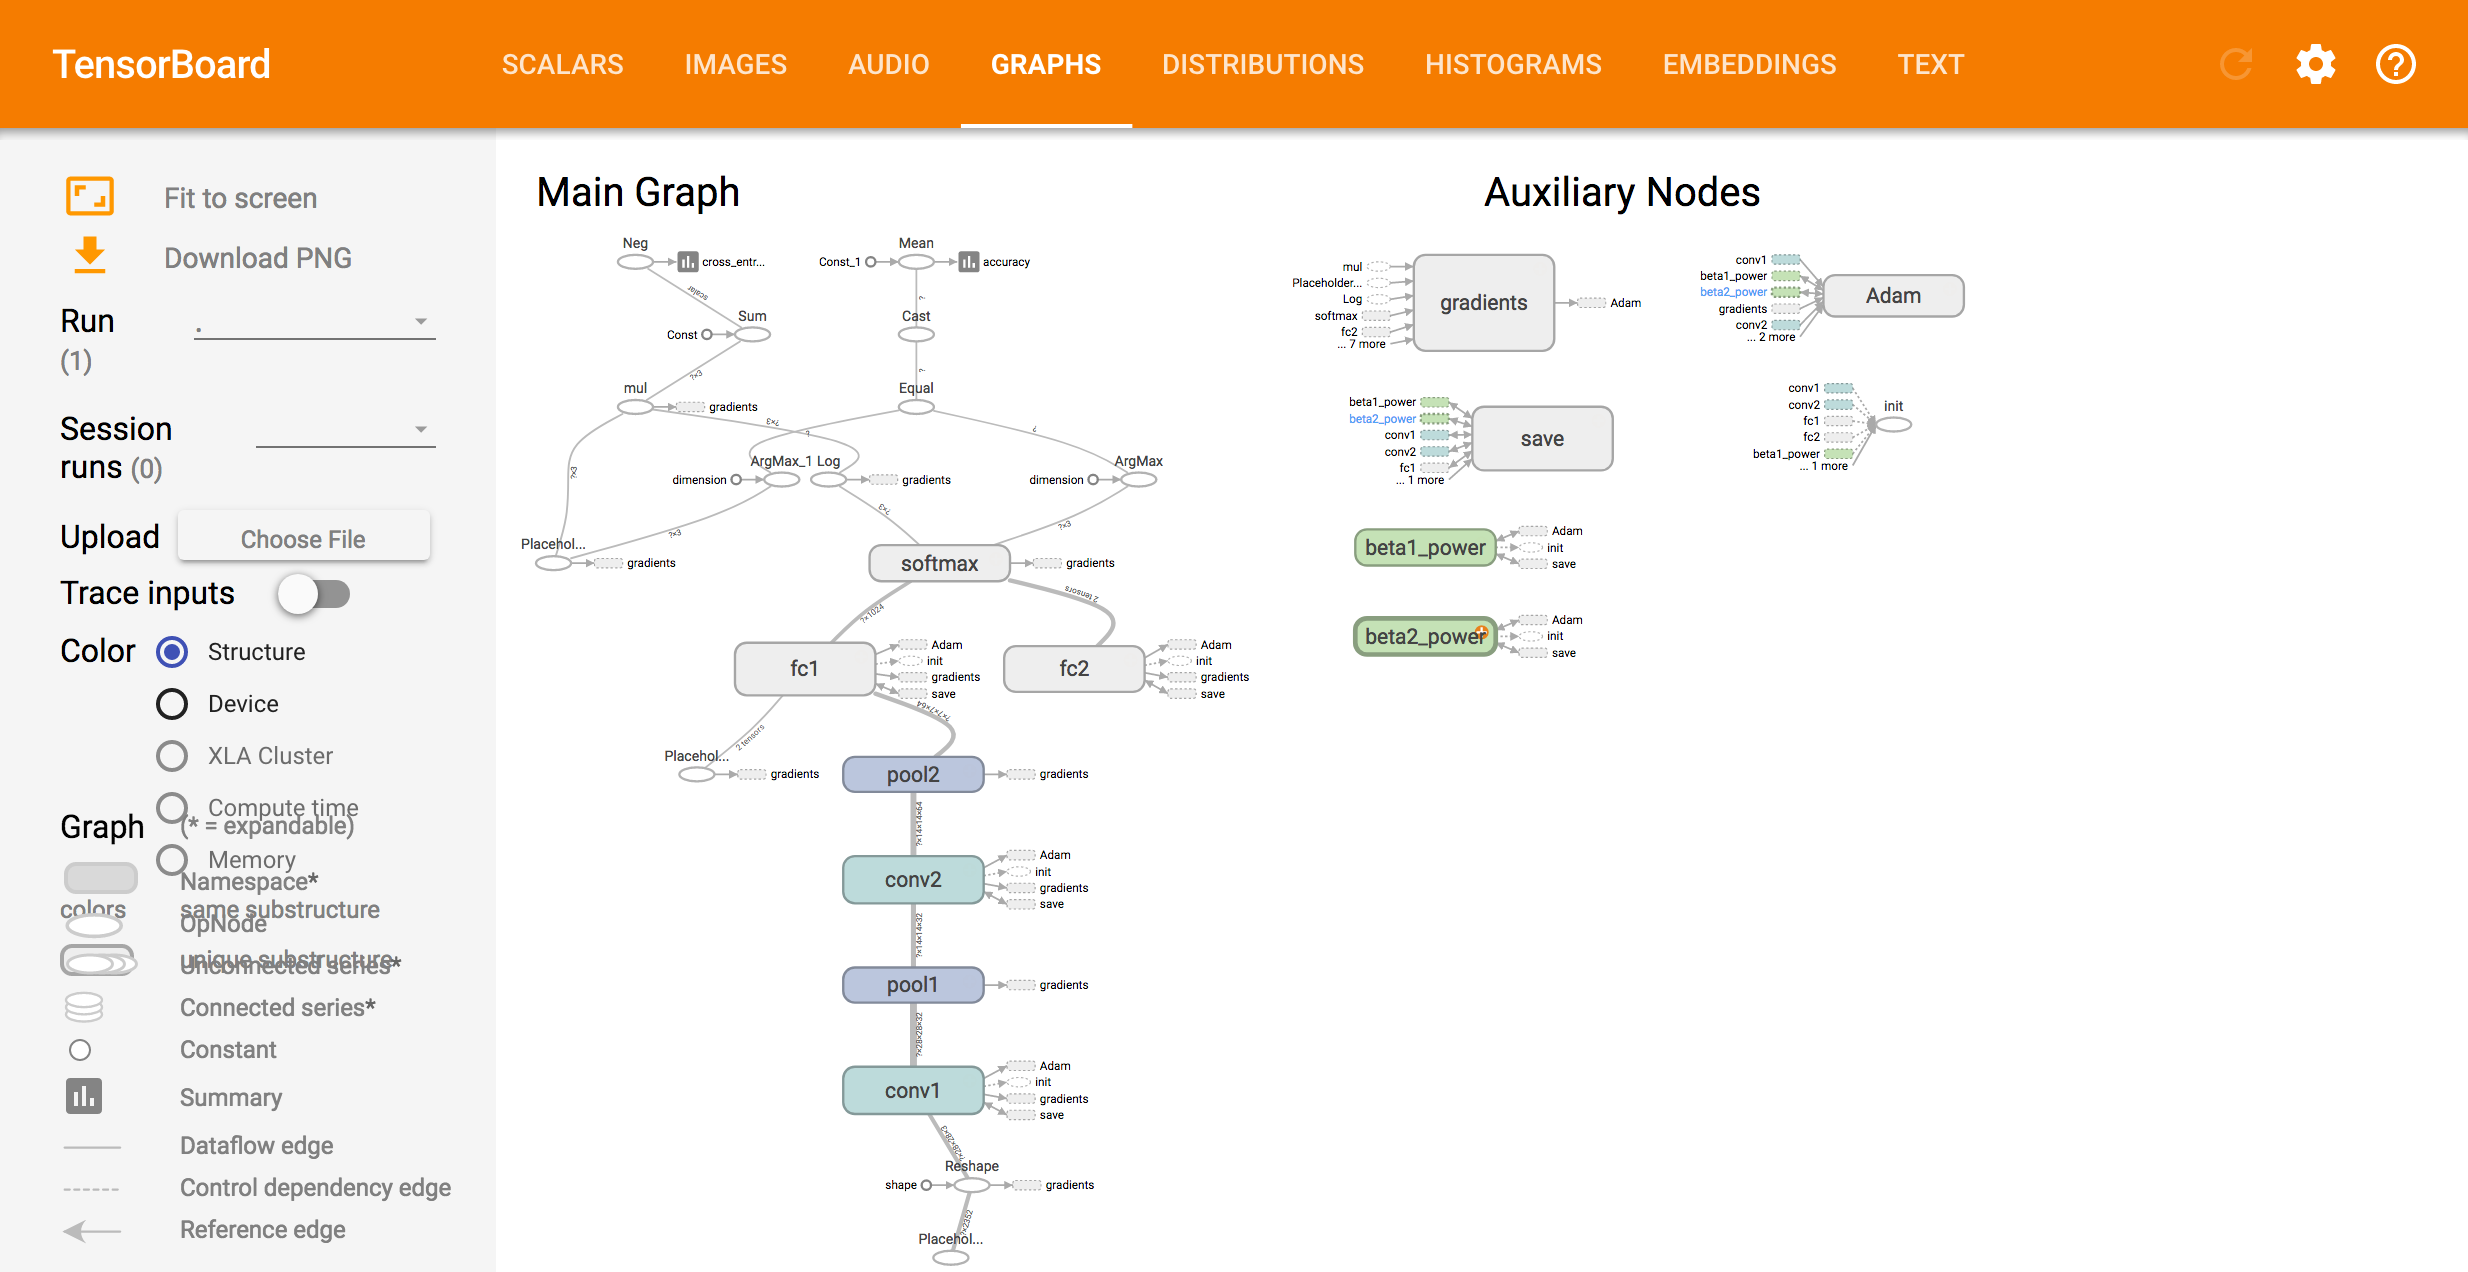
Task: Switch to the IMAGES tab
Action: [735, 64]
